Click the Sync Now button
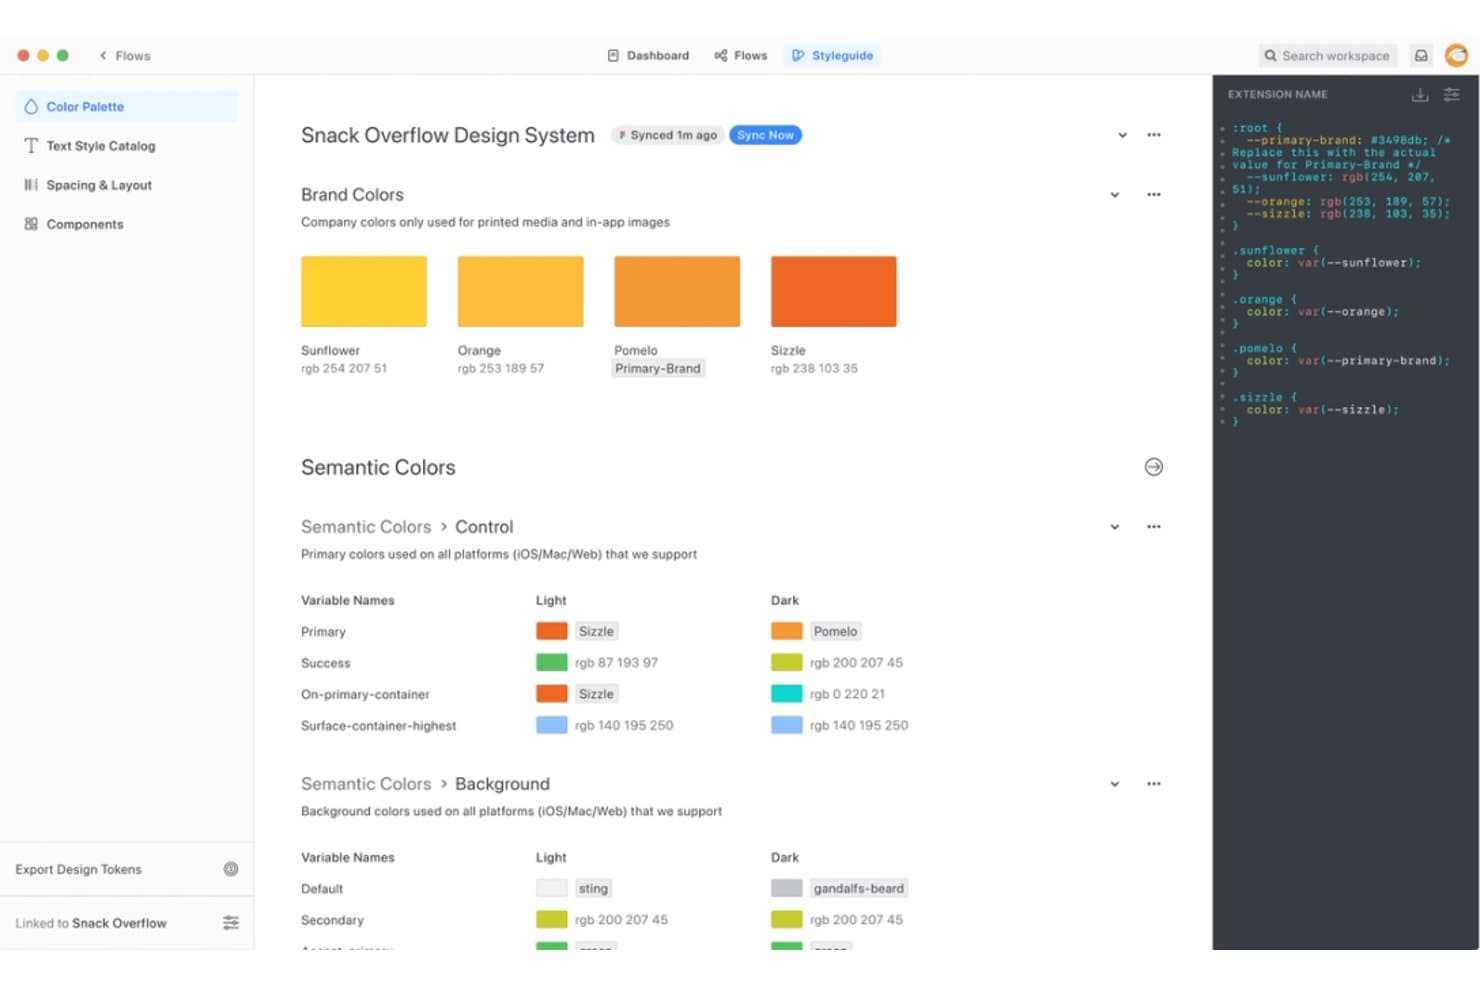The height and width of the screenshot is (987, 1480). point(765,135)
